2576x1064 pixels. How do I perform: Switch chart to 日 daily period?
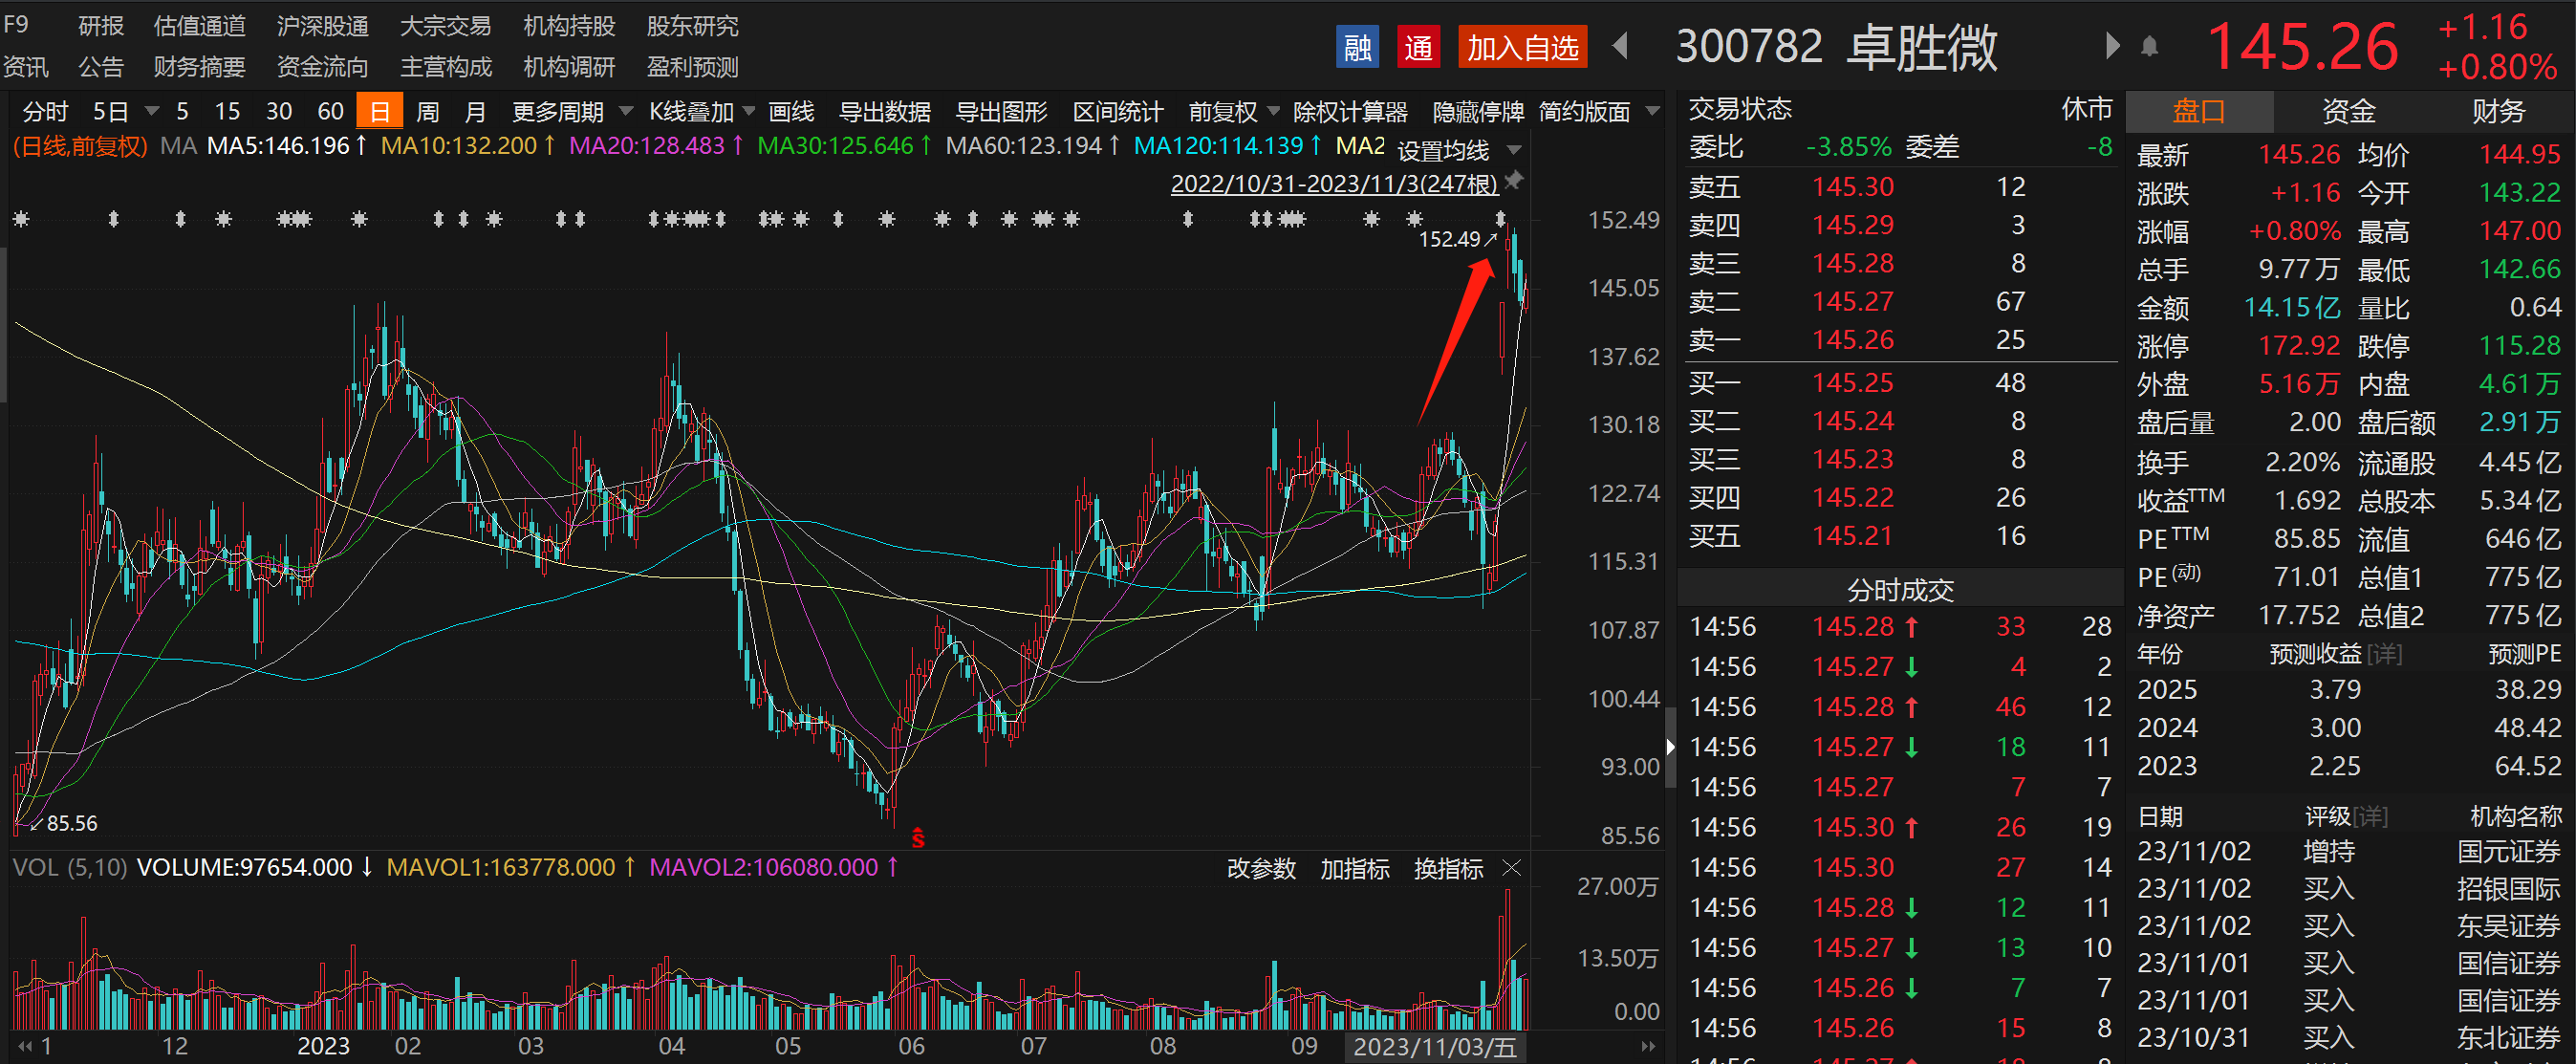(379, 112)
